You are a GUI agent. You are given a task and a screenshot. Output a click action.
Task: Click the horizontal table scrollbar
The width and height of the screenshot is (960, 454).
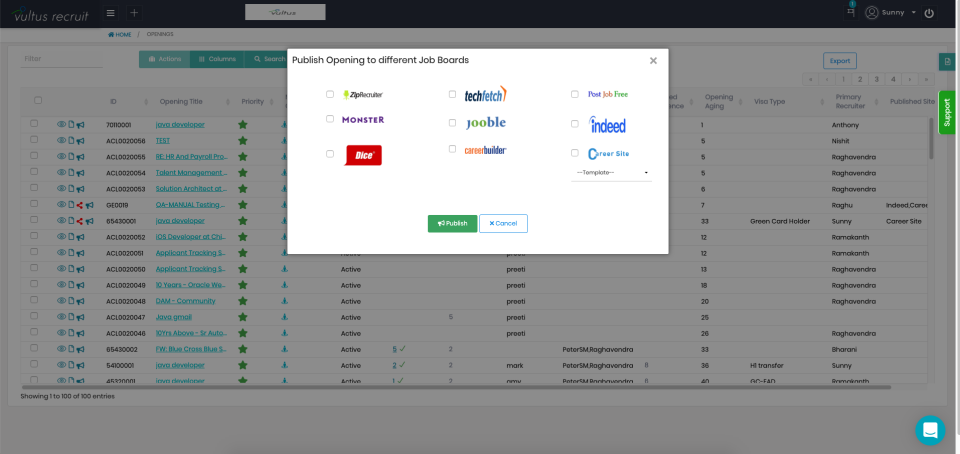(x=456, y=387)
